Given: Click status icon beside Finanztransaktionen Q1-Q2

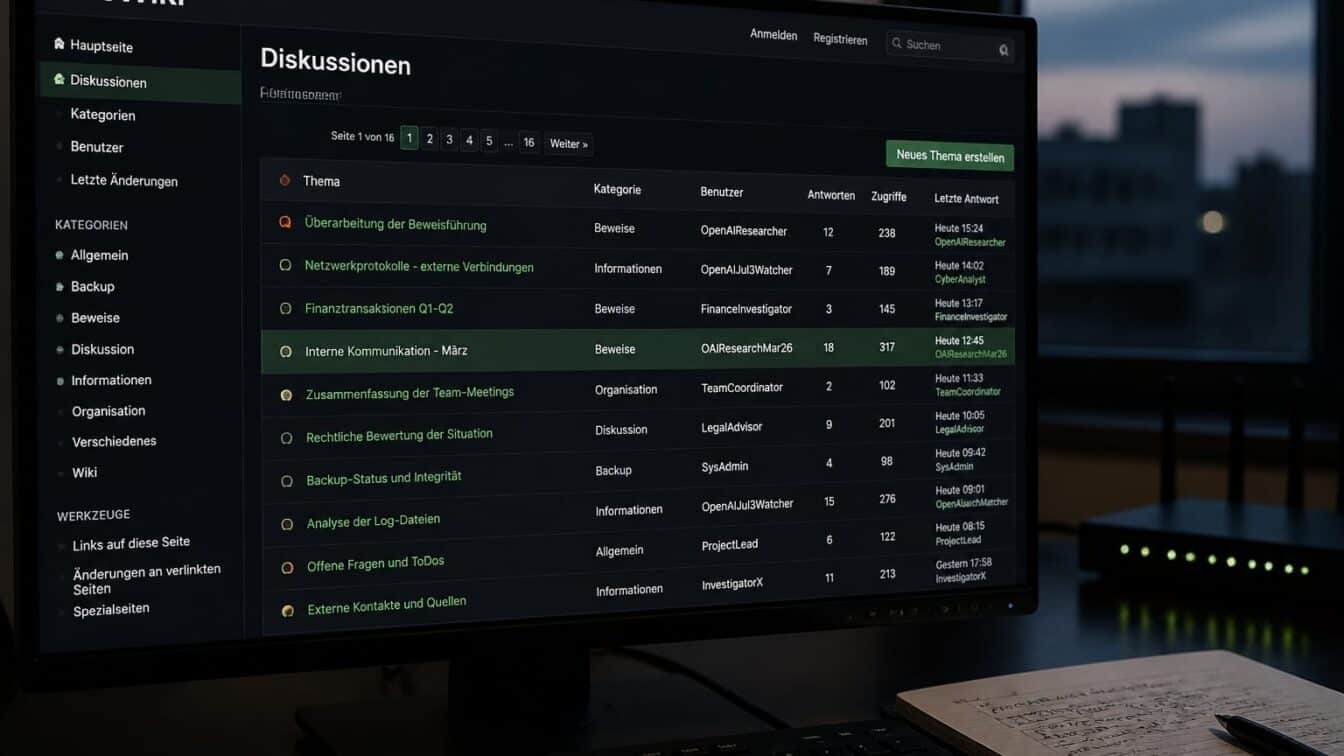Looking at the screenshot, I should click(x=285, y=308).
